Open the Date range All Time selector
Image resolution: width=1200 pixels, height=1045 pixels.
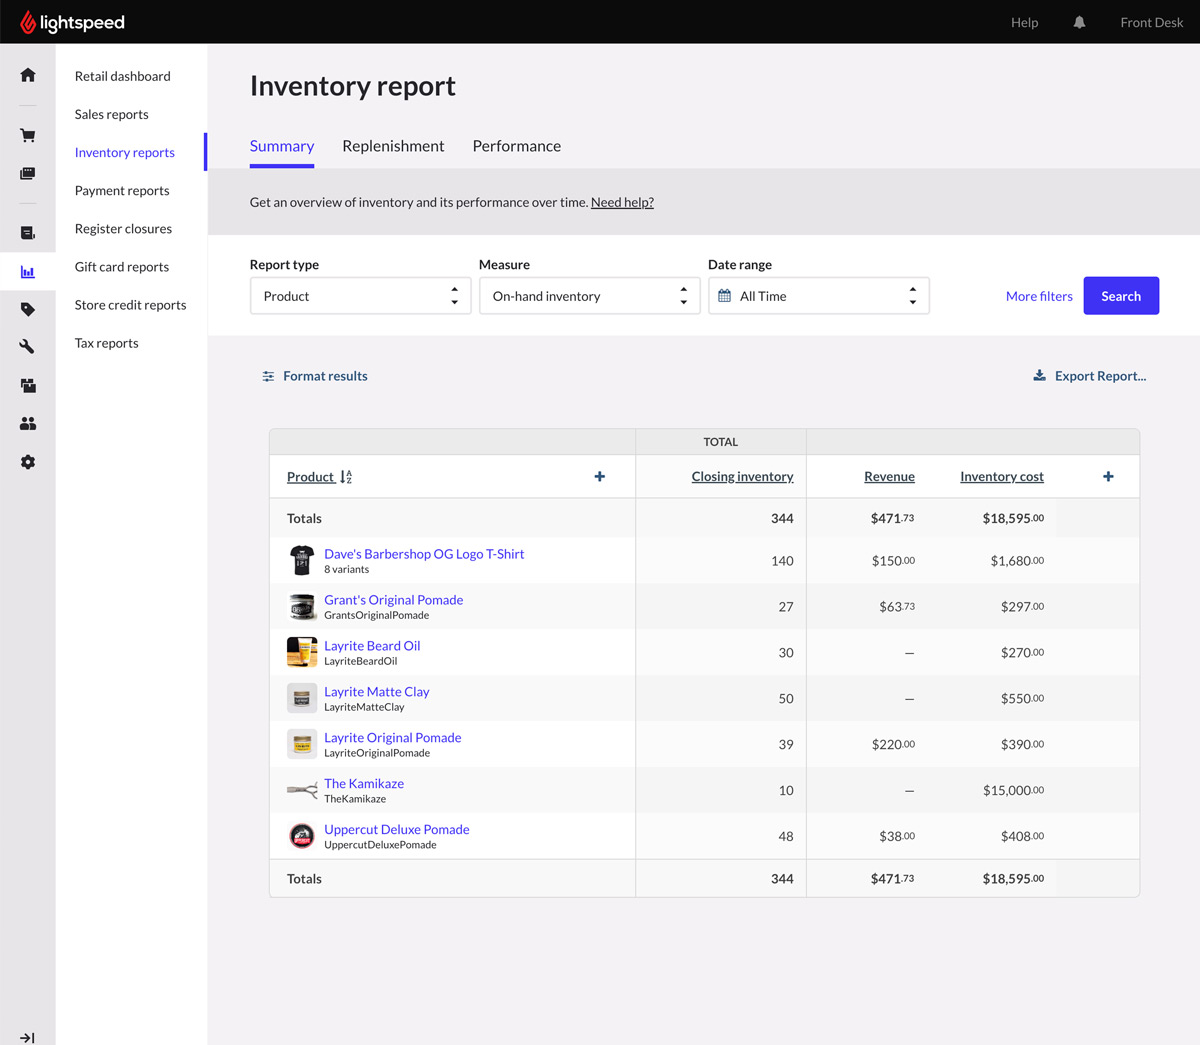pyautogui.click(x=818, y=296)
